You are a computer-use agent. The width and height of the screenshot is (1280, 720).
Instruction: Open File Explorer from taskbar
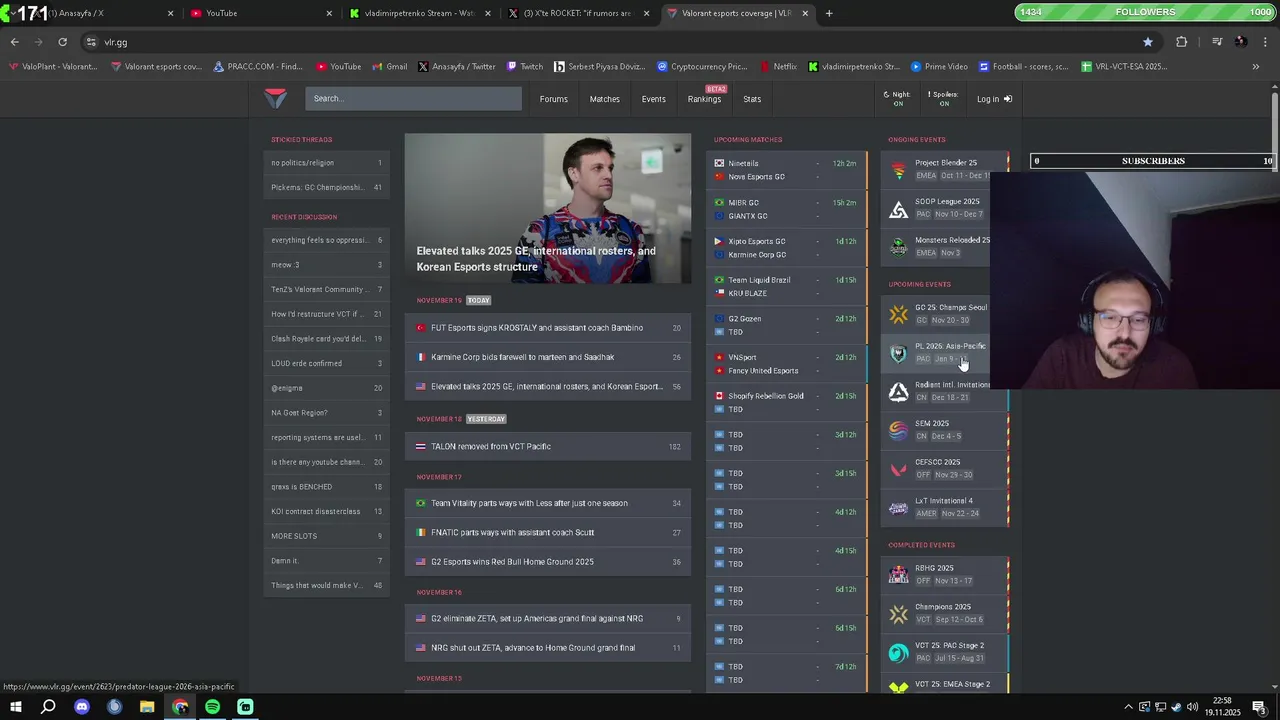tap(147, 707)
